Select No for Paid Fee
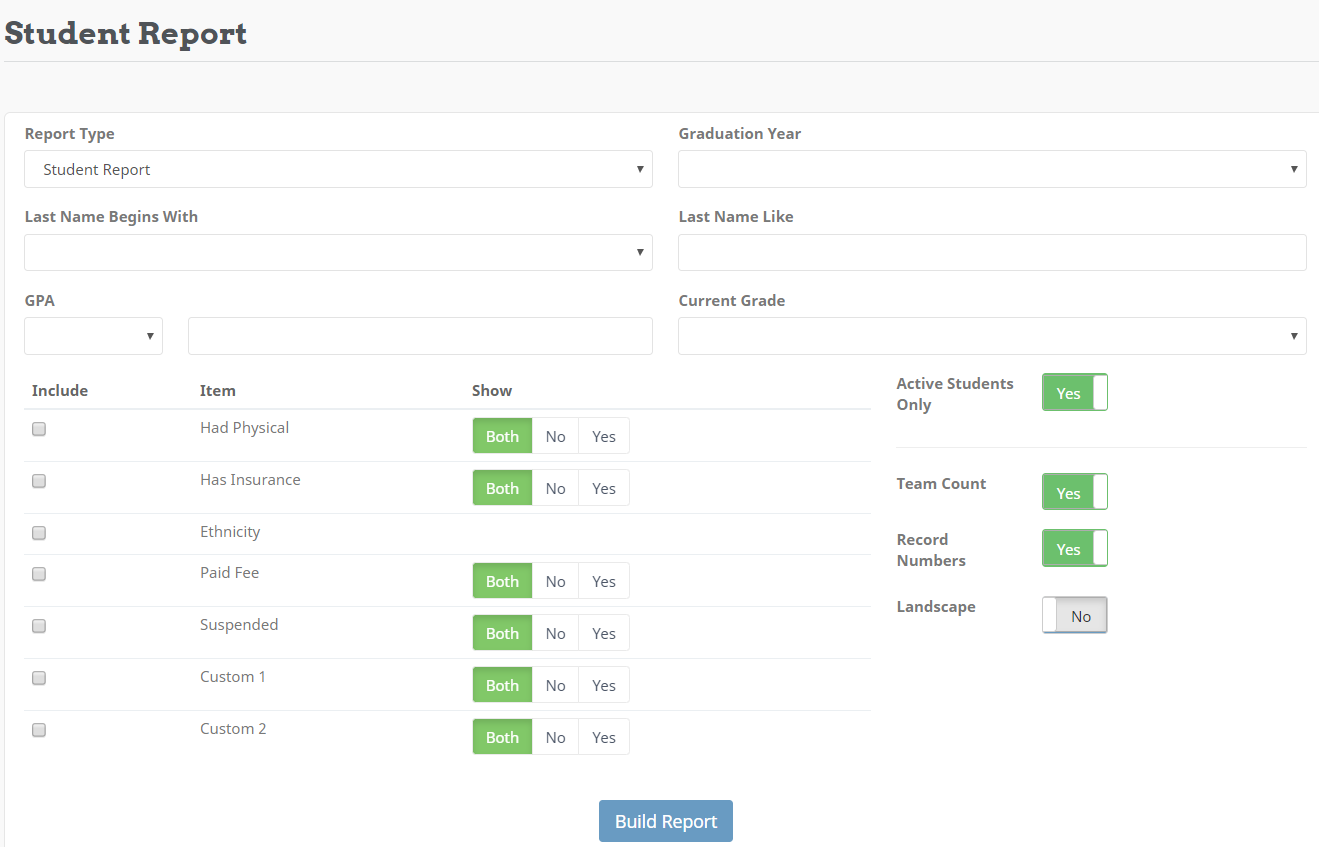Viewport: 1319px width, 847px height. [555, 581]
